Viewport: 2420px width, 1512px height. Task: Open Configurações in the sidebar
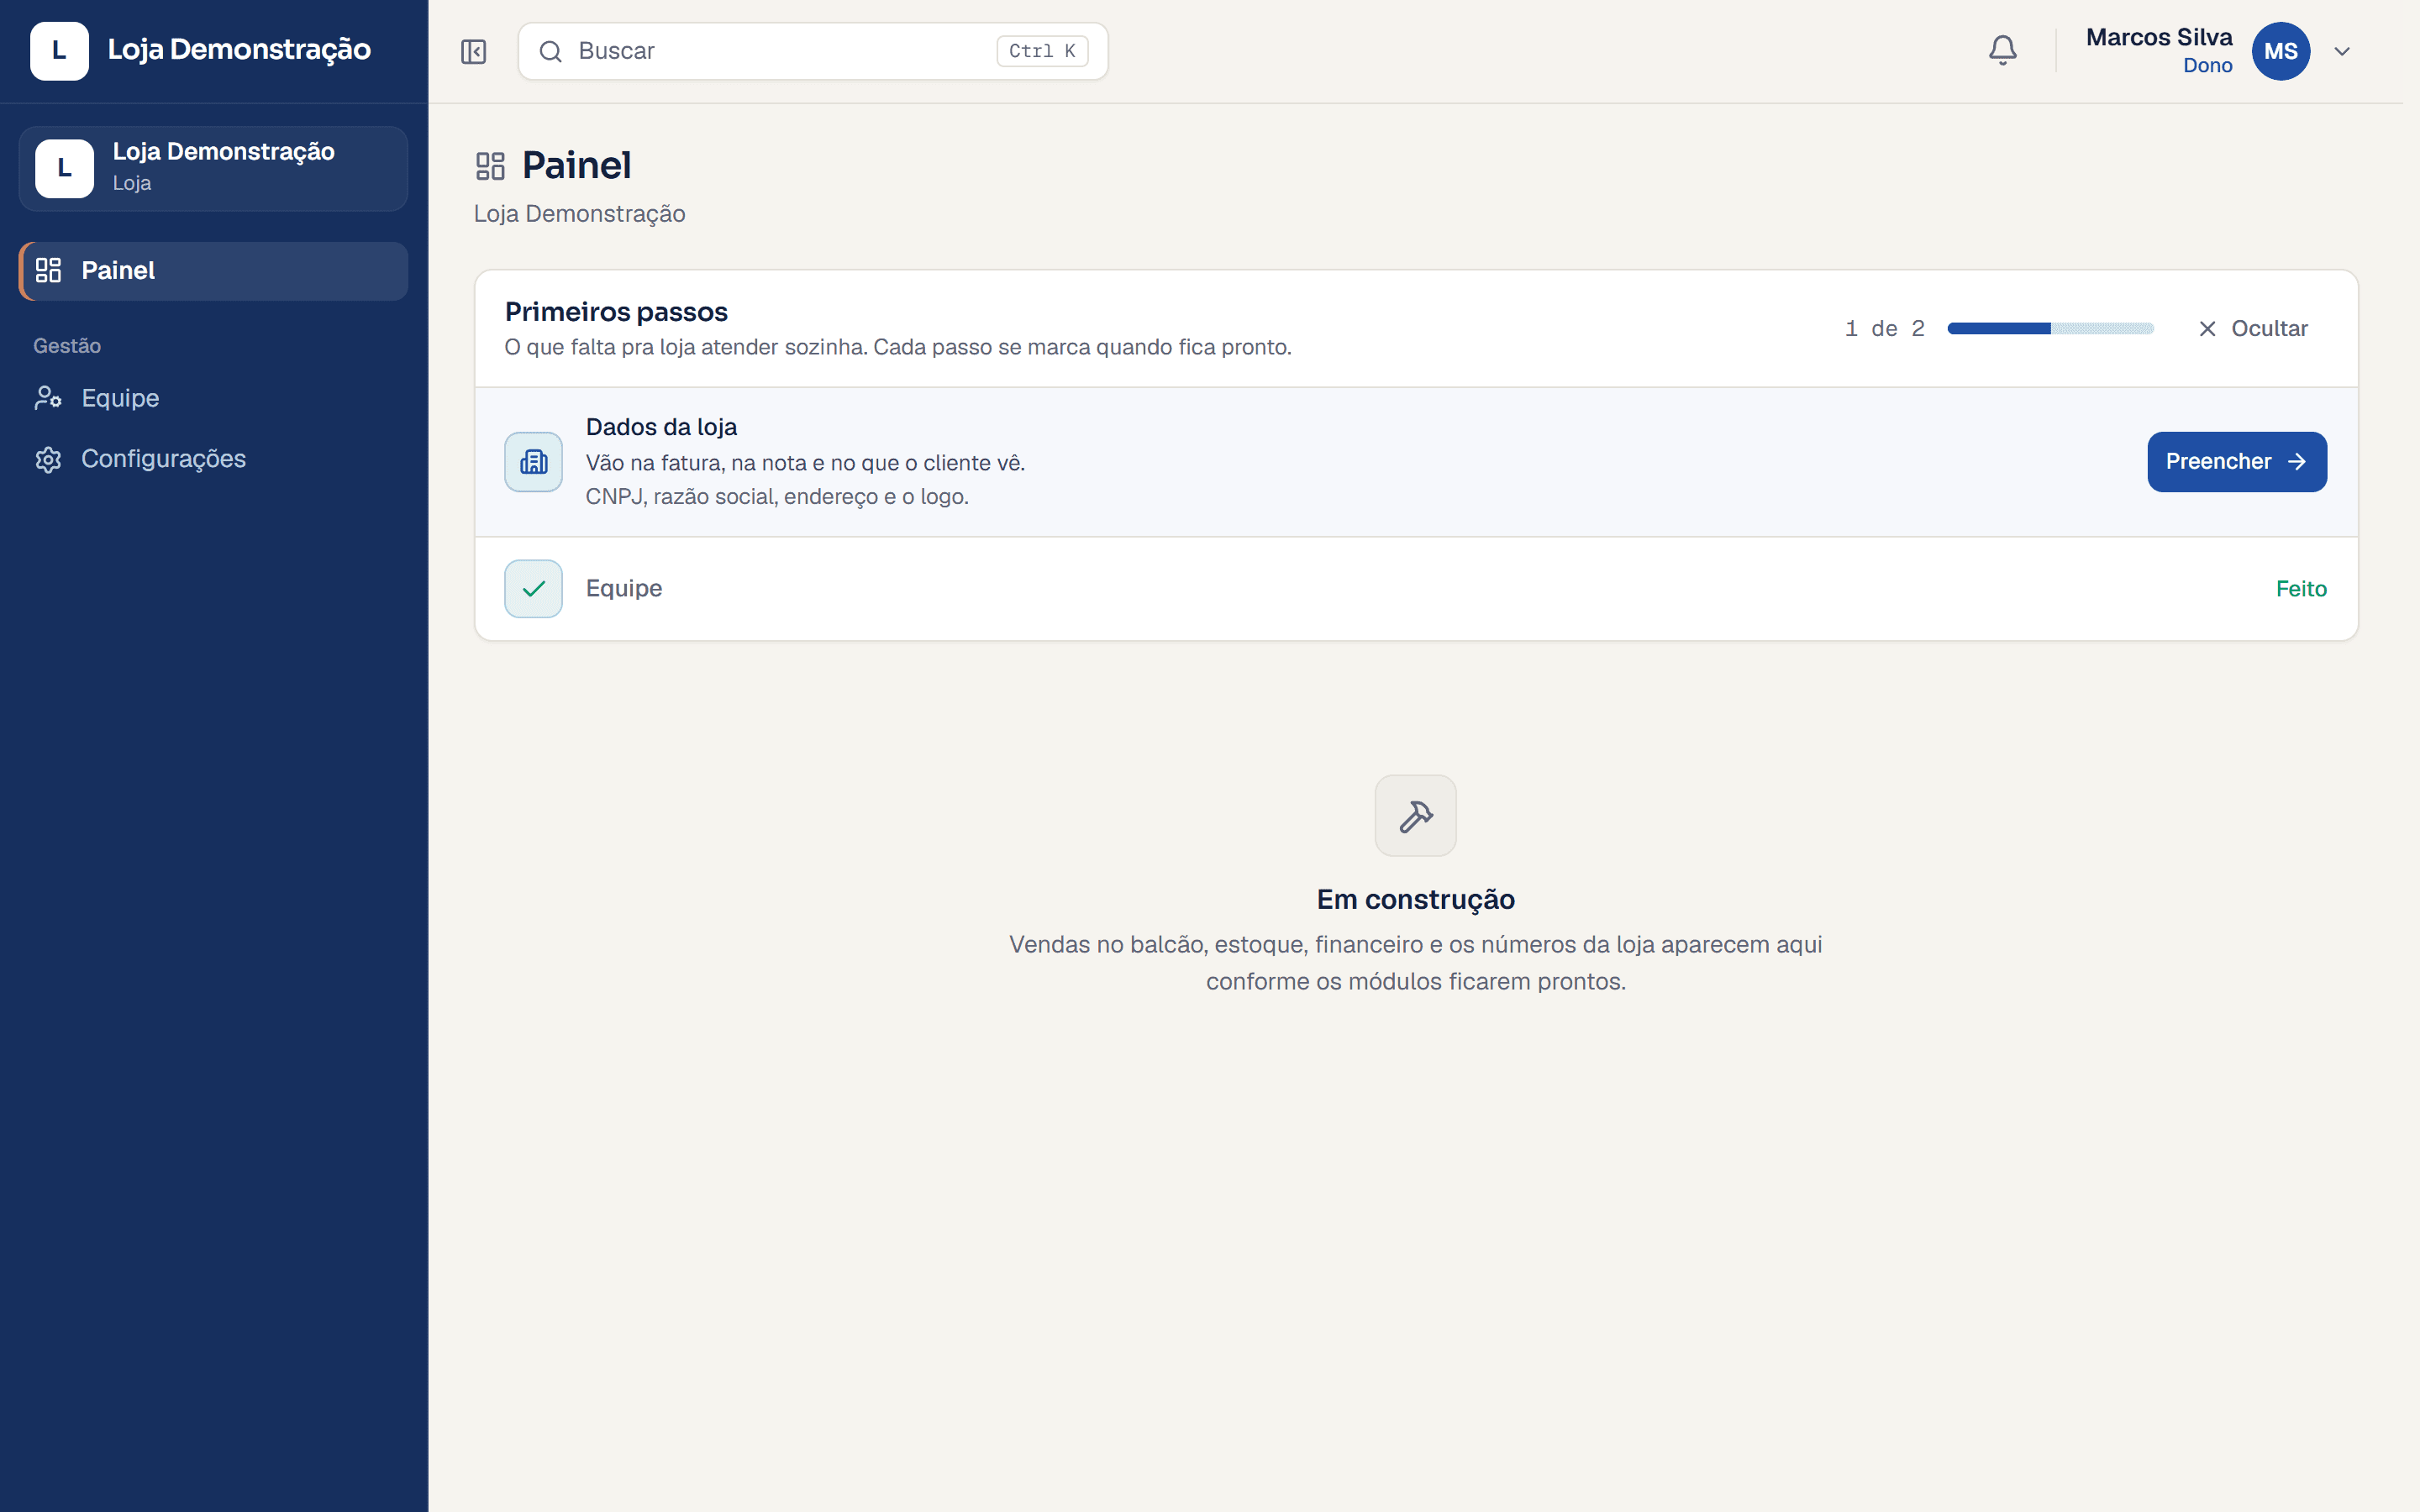pos(213,459)
